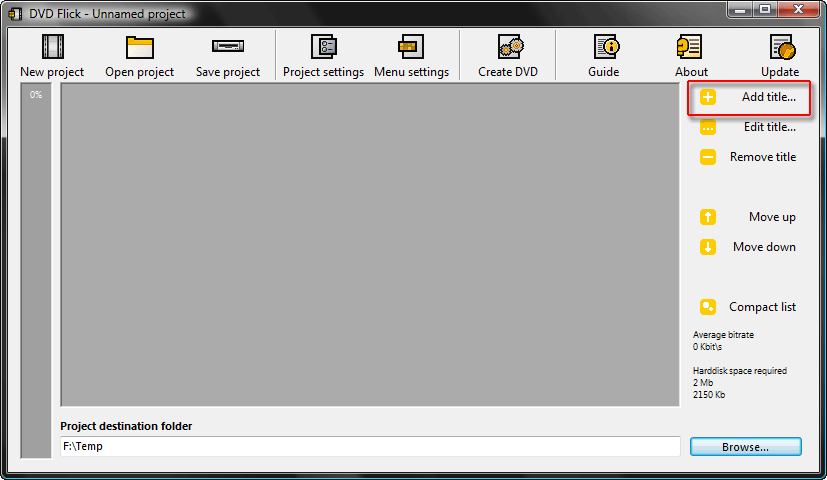Click the Save project label text
The image size is (827, 480).
pos(228,72)
